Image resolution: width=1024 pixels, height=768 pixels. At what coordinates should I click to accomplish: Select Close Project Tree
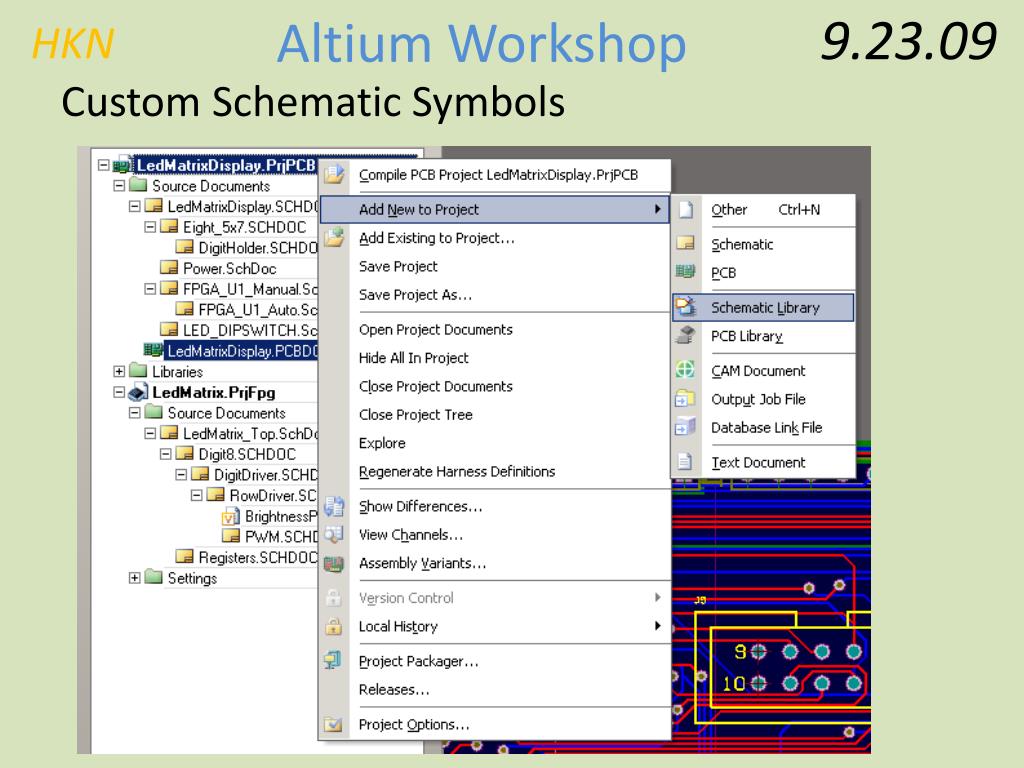point(415,415)
